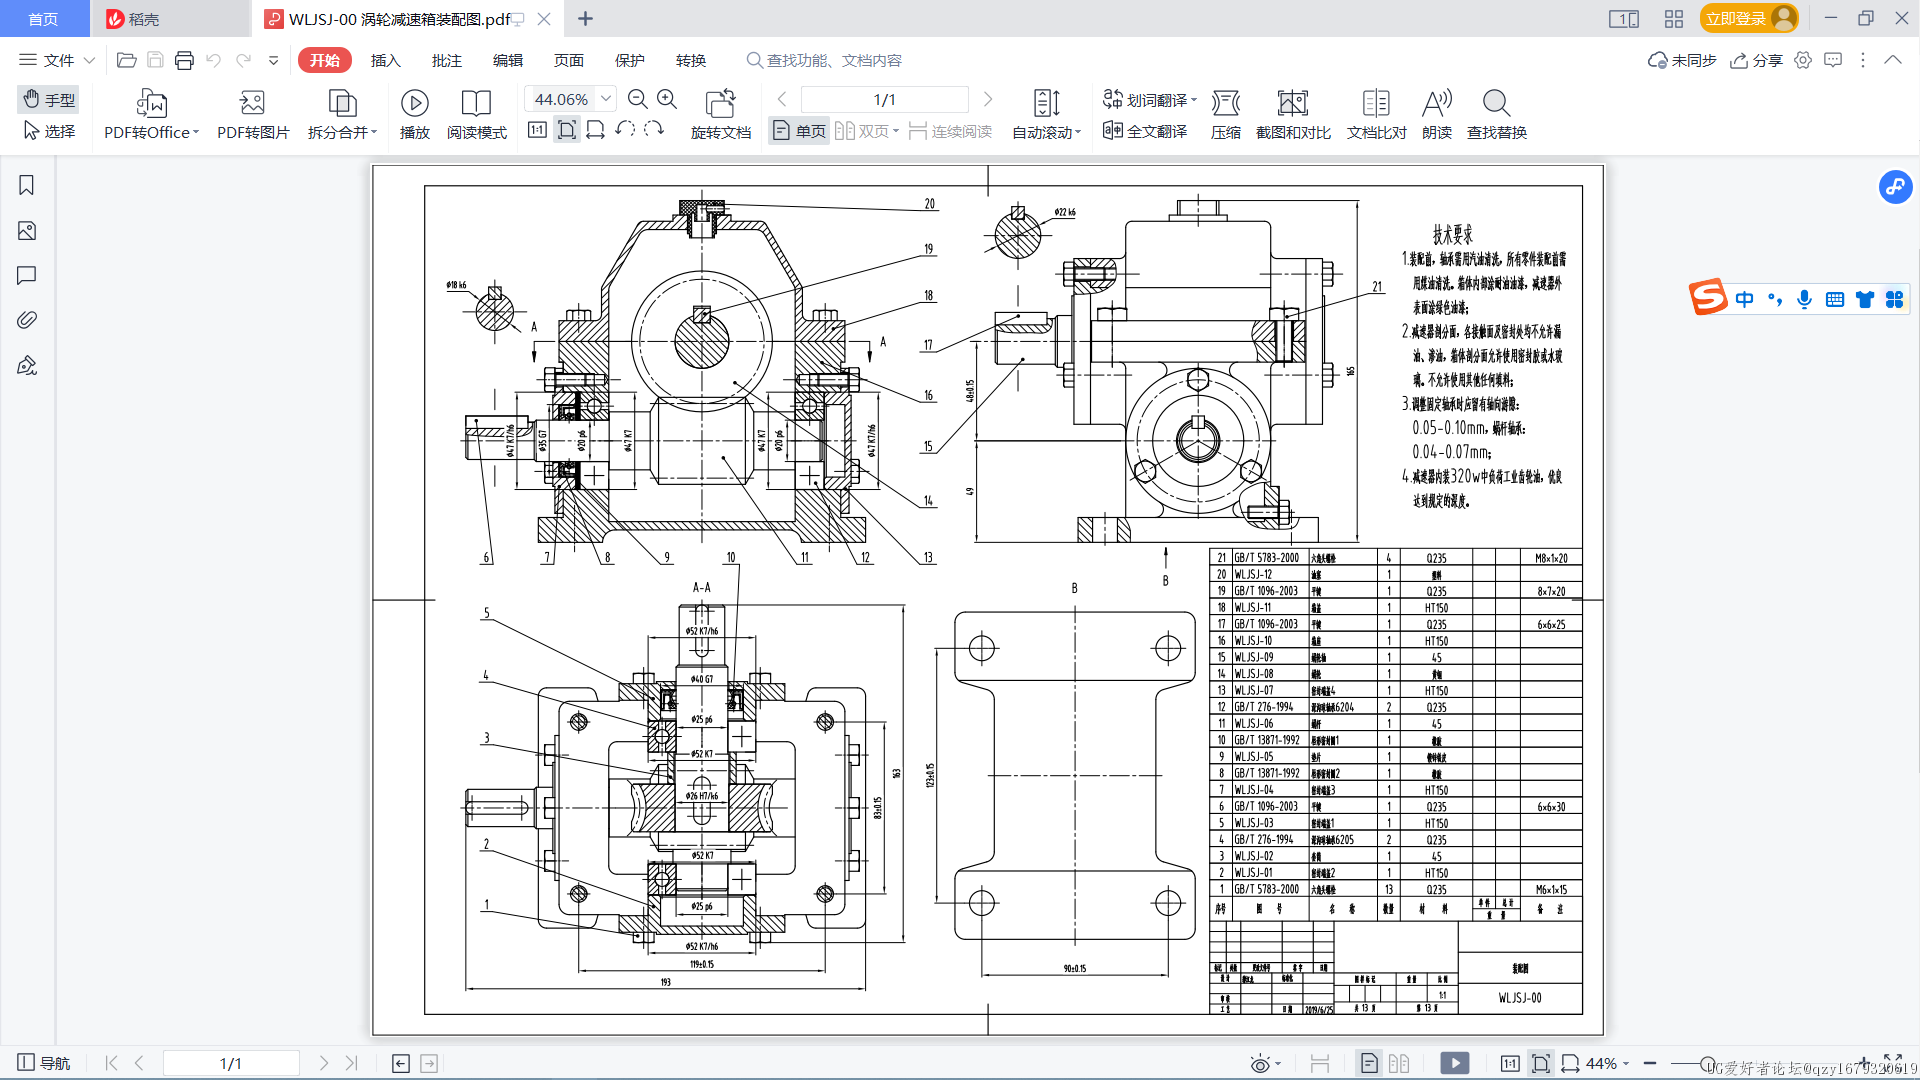Viewport: 1920px width, 1080px height.
Task: Open attachments paperclip panel
Action: pos(27,320)
